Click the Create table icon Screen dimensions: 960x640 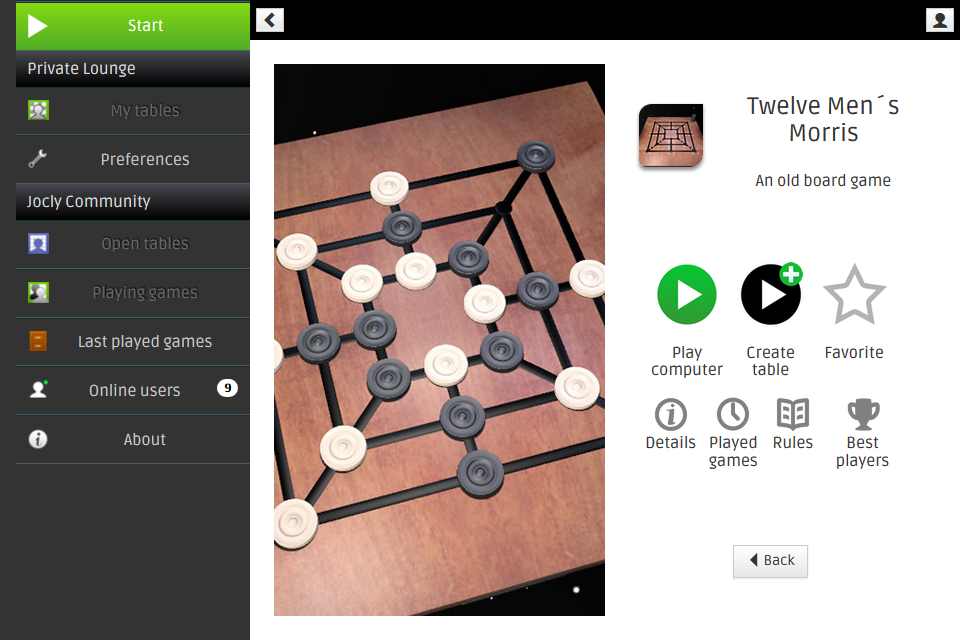pos(771,295)
